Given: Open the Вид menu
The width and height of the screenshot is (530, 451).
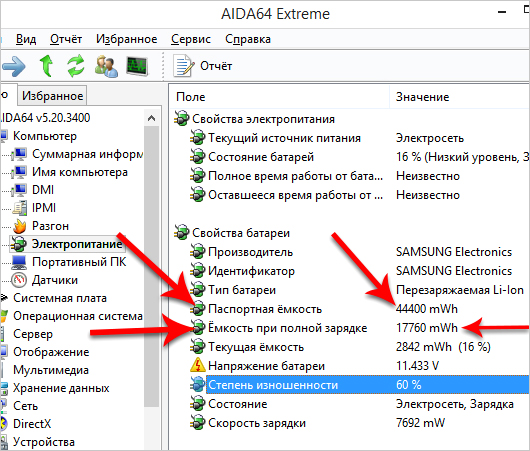Looking at the screenshot, I should (26, 39).
